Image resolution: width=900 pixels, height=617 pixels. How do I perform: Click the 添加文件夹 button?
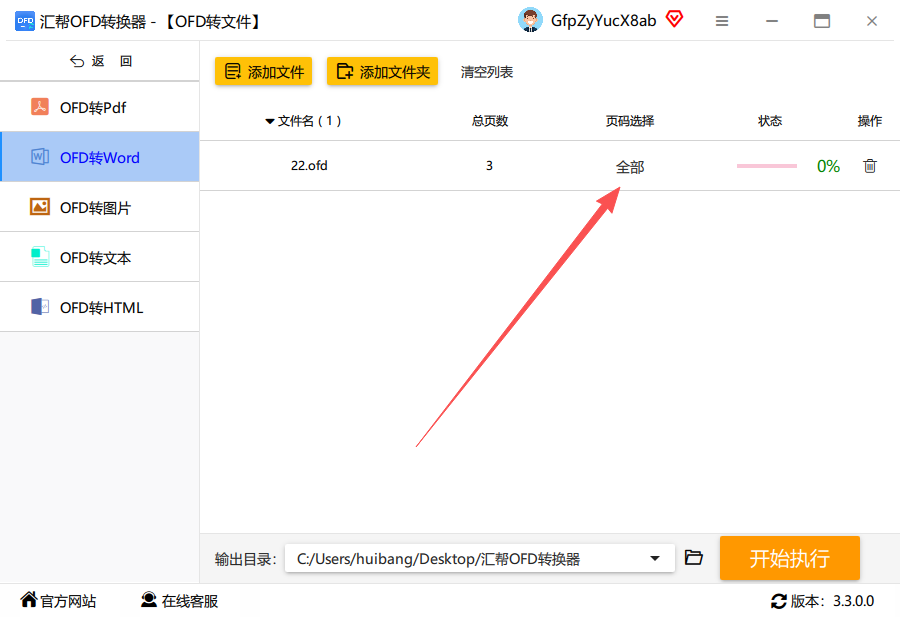pos(382,72)
